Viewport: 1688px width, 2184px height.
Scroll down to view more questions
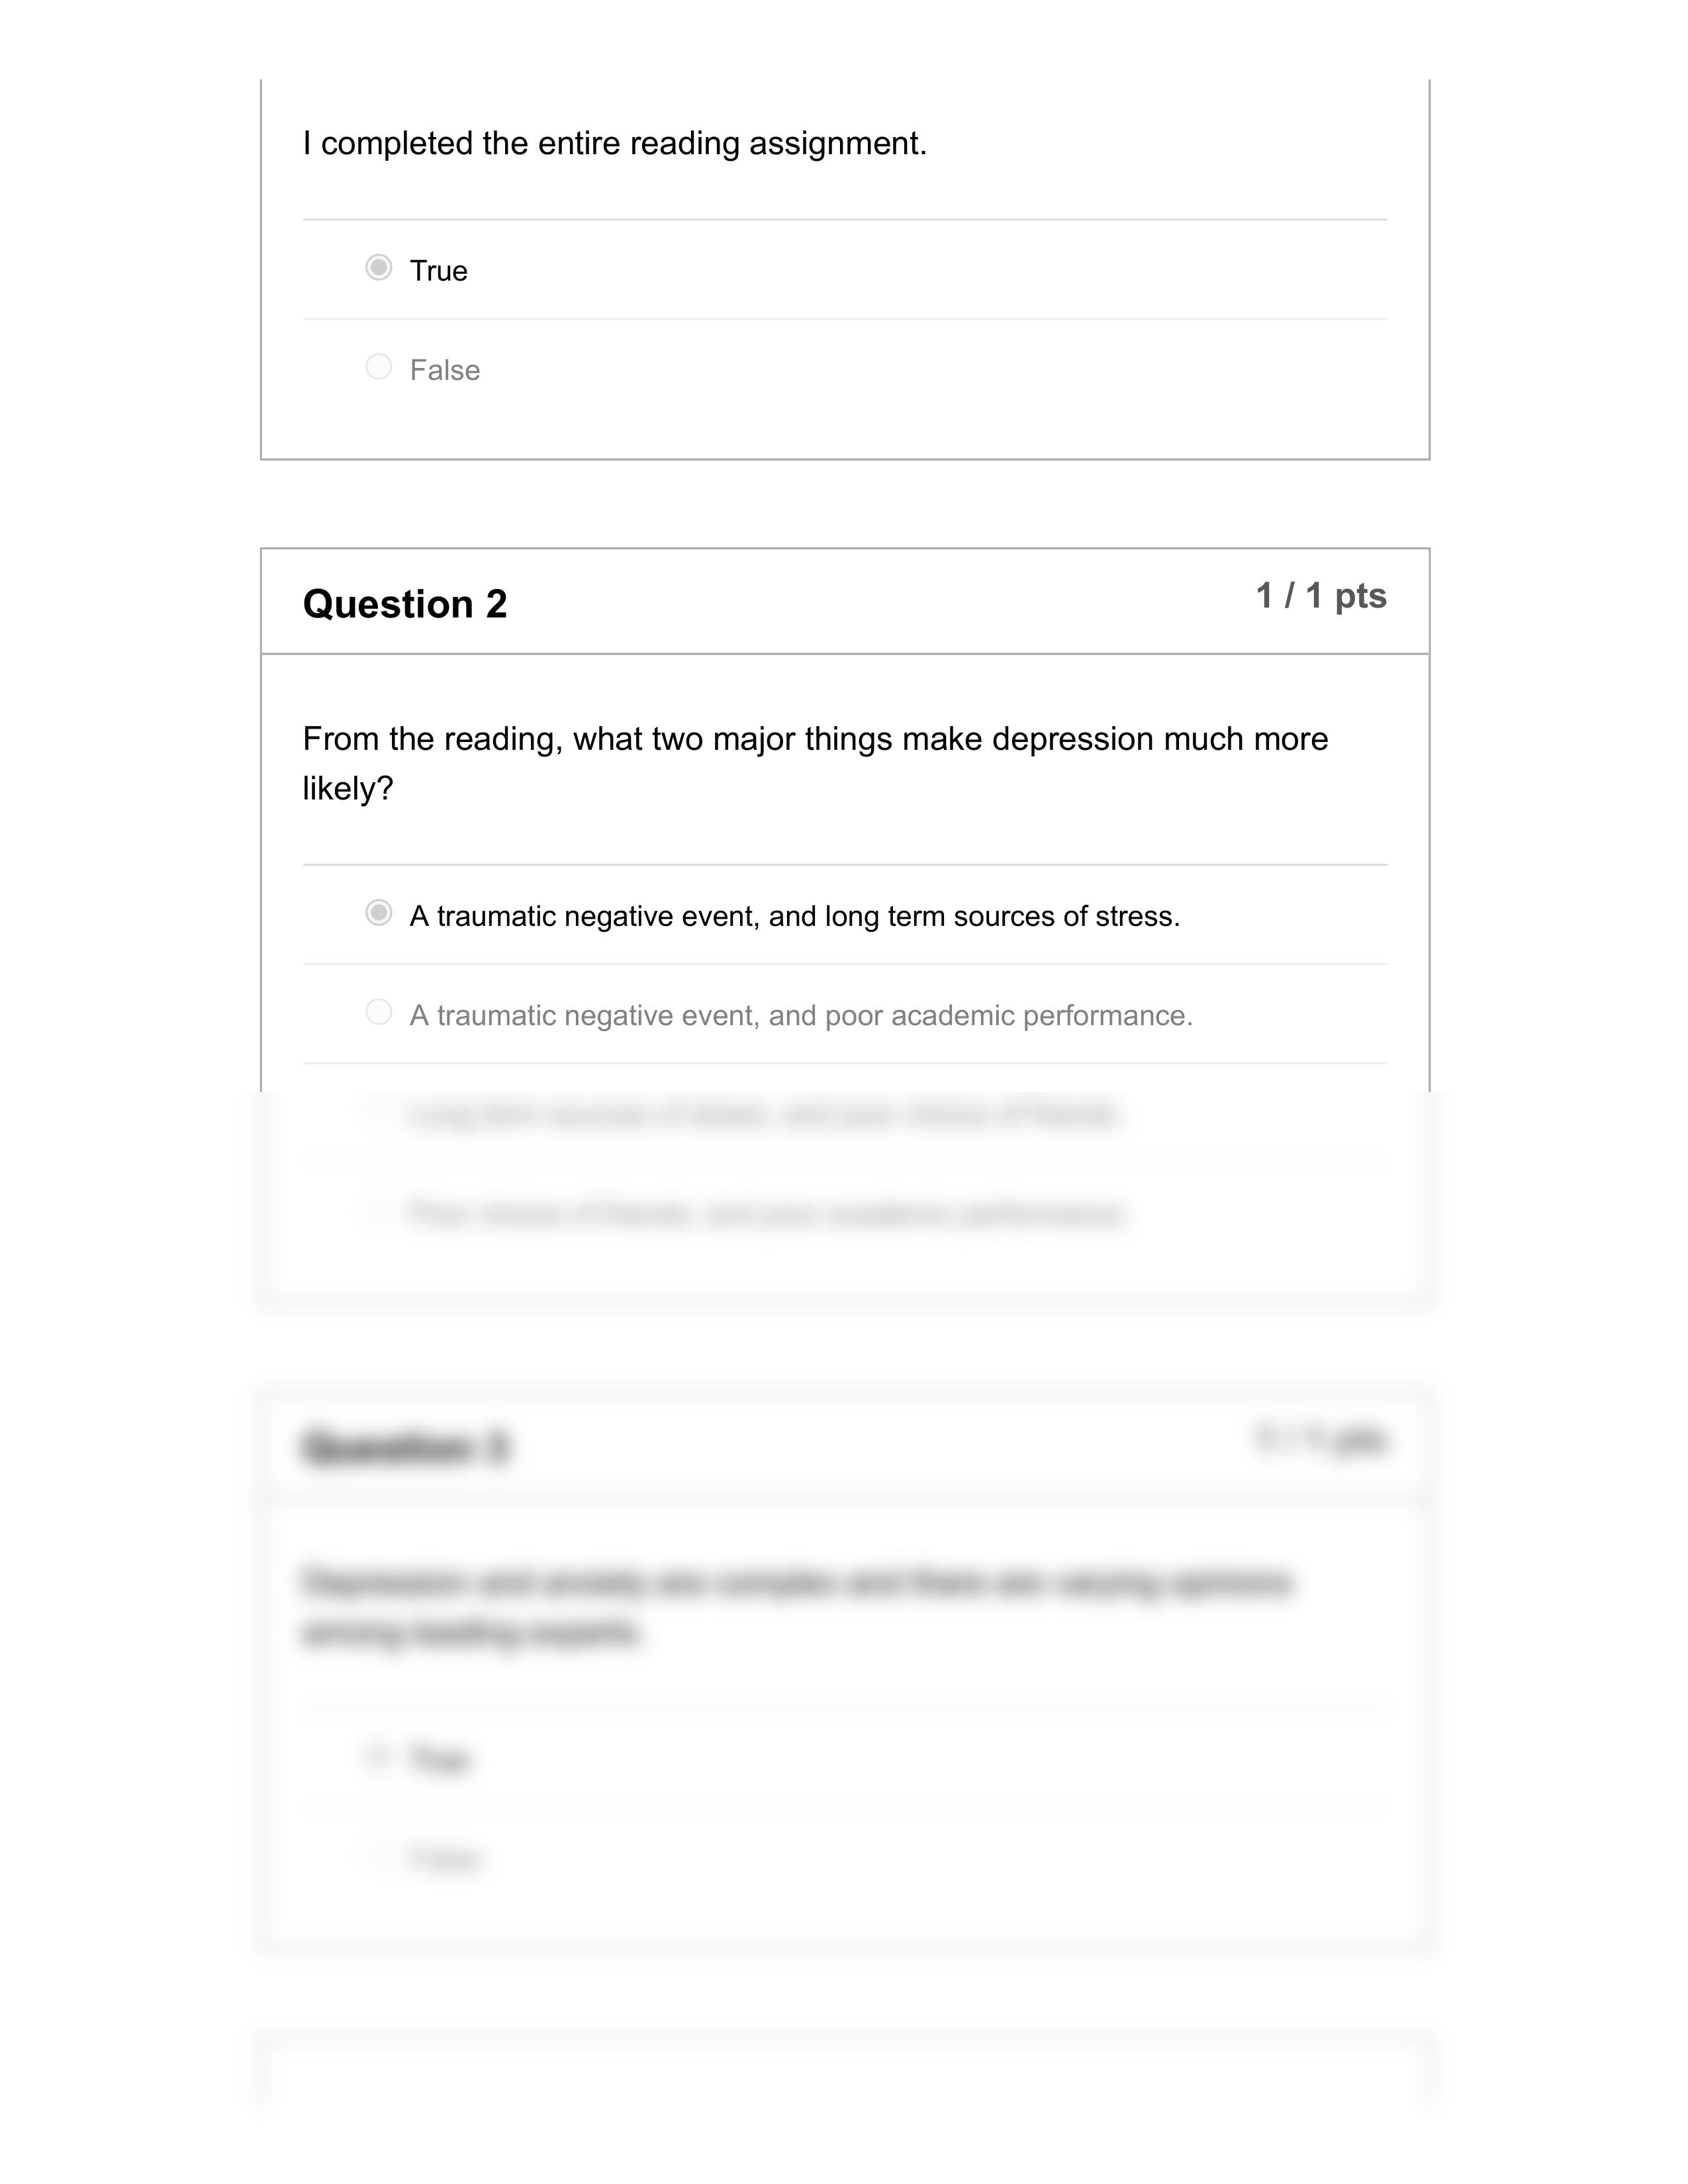[844, 2038]
